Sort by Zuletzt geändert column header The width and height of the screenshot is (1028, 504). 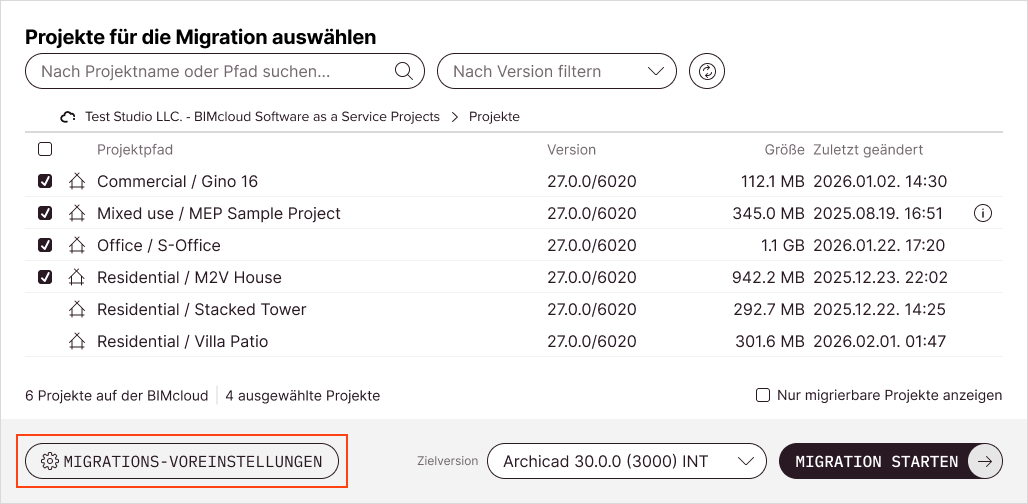(868, 149)
